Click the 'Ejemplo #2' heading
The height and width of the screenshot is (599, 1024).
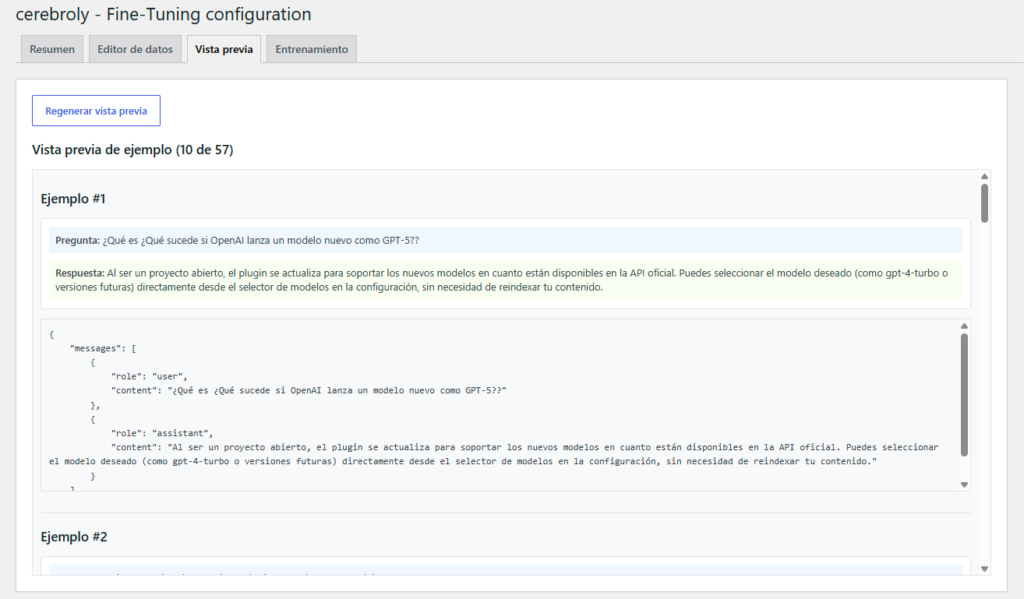[x=74, y=537]
